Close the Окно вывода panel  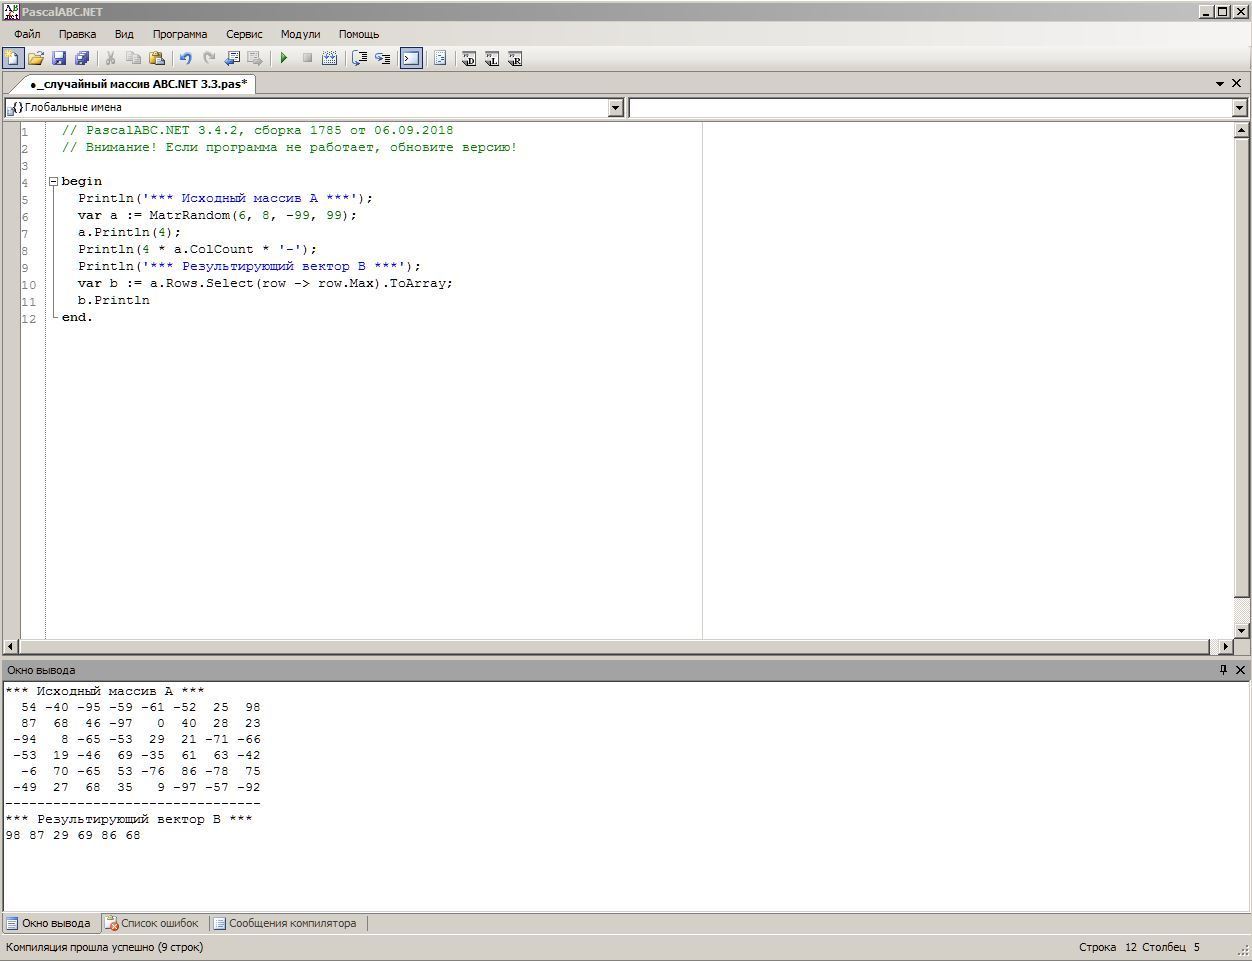tap(1240, 670)
